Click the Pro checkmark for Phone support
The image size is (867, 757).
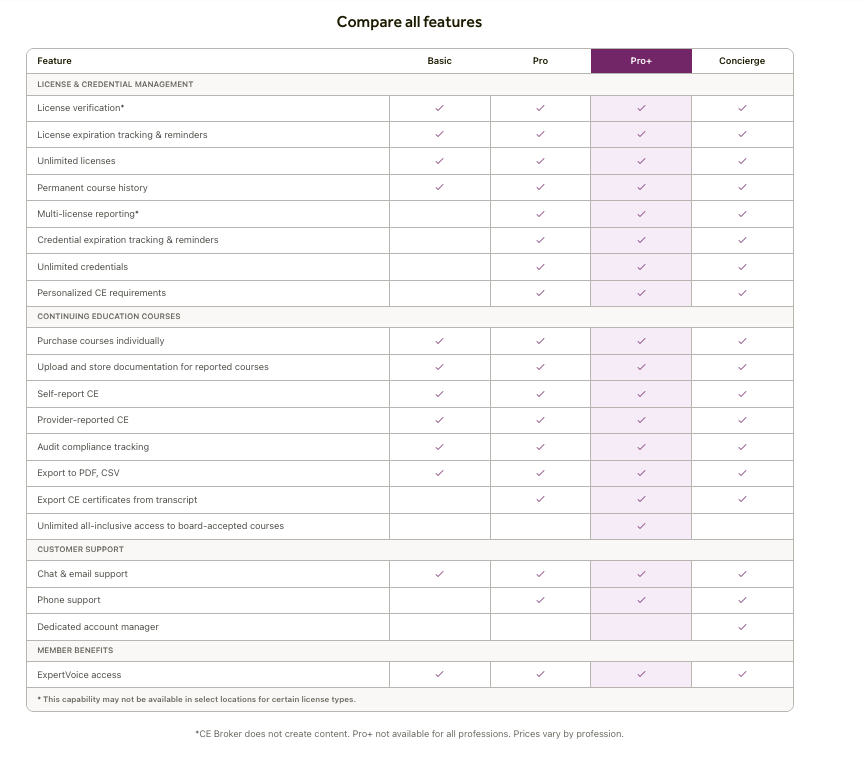click(x=540, y=600)
